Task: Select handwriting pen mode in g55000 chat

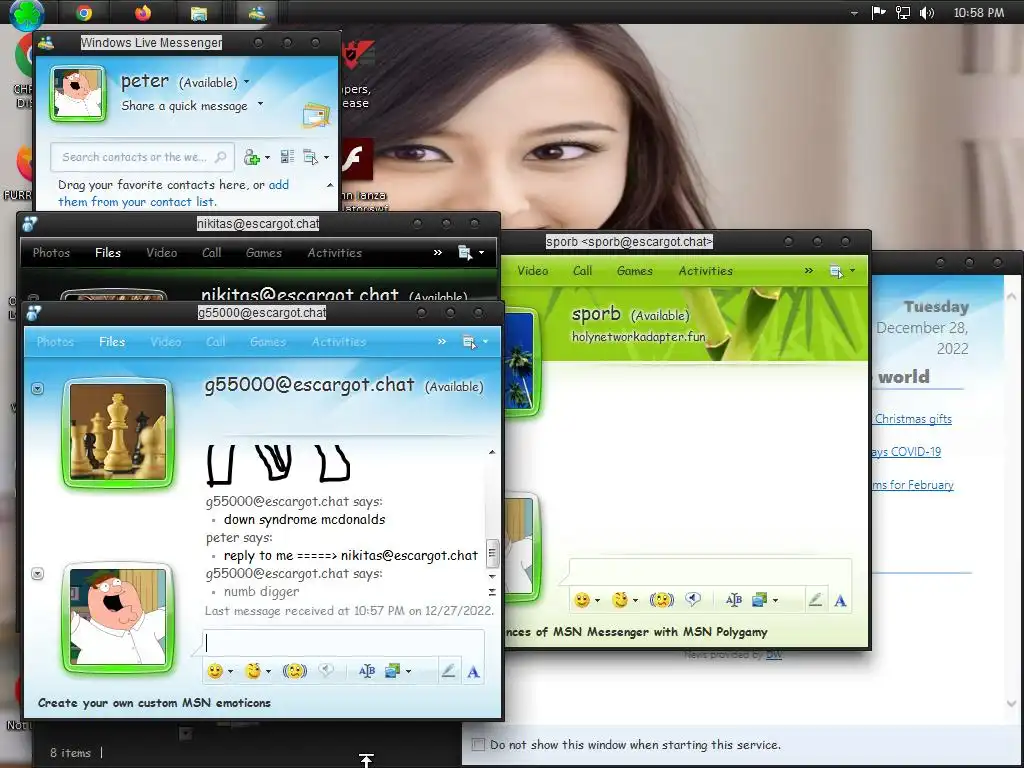Action: pos(448,671)
